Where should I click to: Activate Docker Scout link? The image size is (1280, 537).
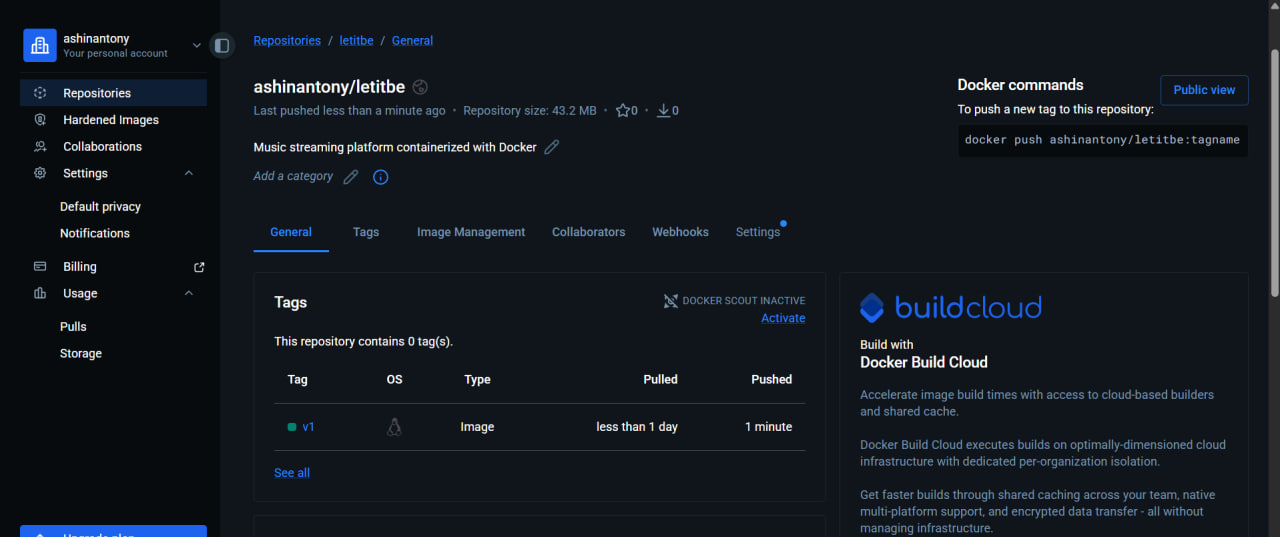click(x=783, y=318)
